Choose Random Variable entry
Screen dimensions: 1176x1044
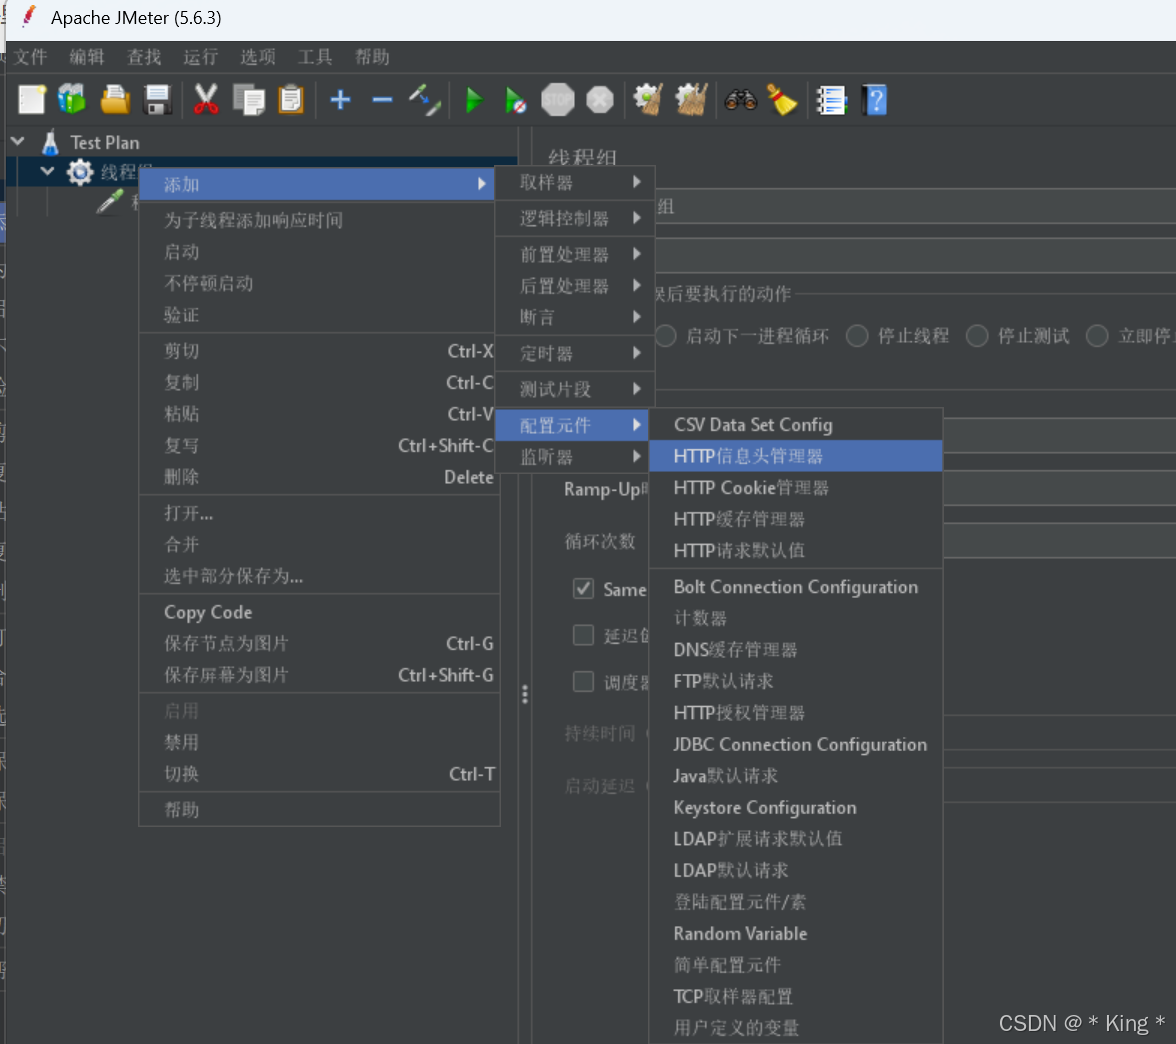pyautogui.click(x=796, y=933)
